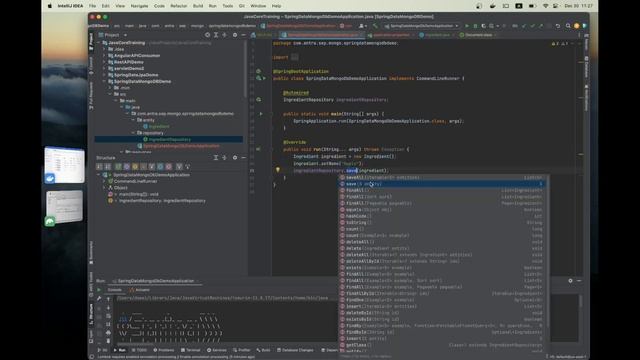This screenshot has height=360, width=640.
Task: Open Project view dropdown in panel header
Action: (112, 35)
